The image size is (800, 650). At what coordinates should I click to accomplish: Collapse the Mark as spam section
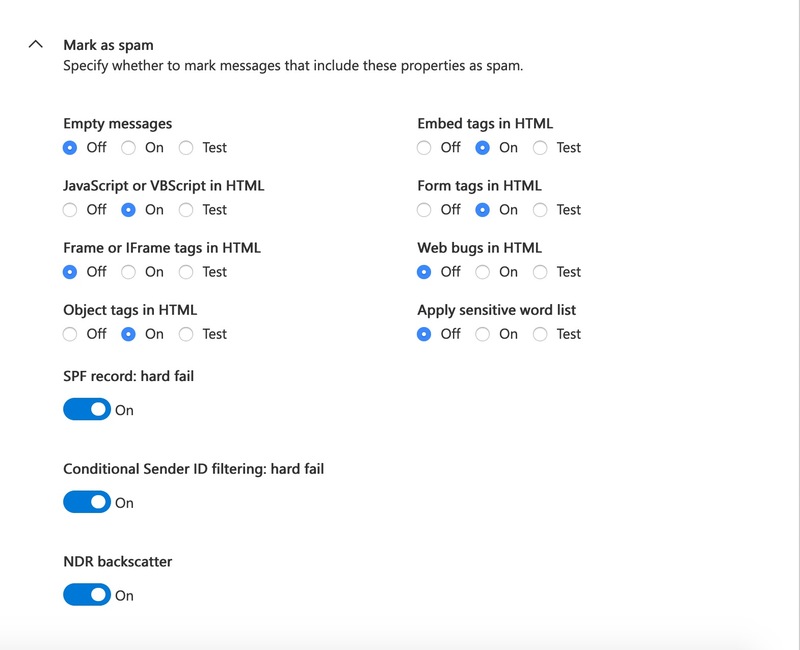pyautogui.click(x=35, y=44)
